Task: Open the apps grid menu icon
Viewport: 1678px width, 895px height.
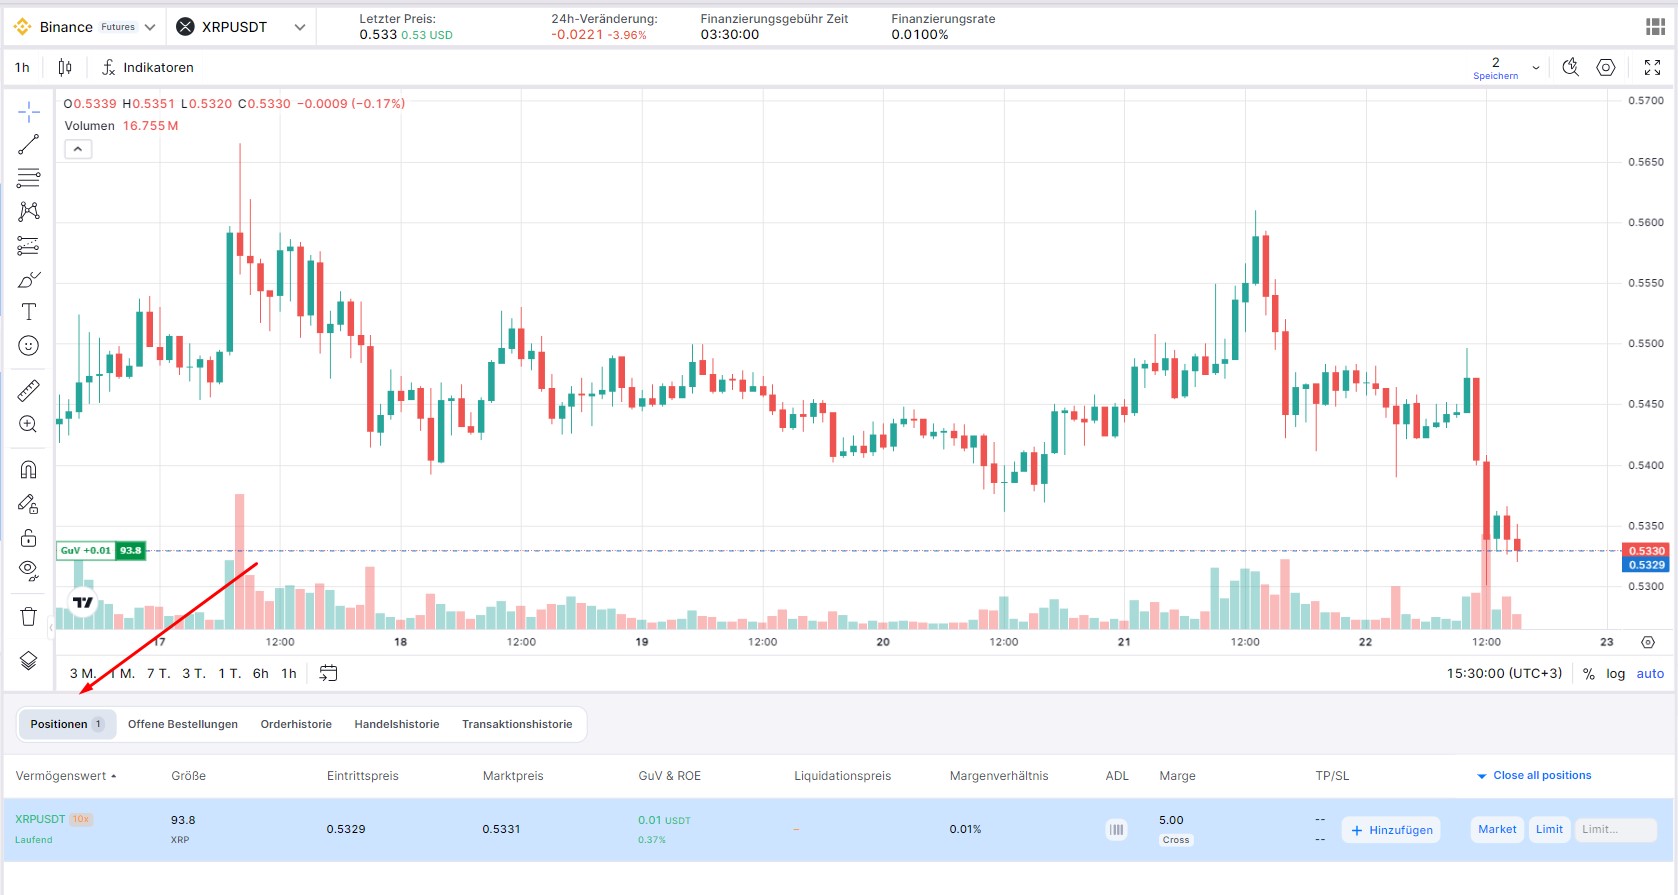Action: coord(1655,27)
